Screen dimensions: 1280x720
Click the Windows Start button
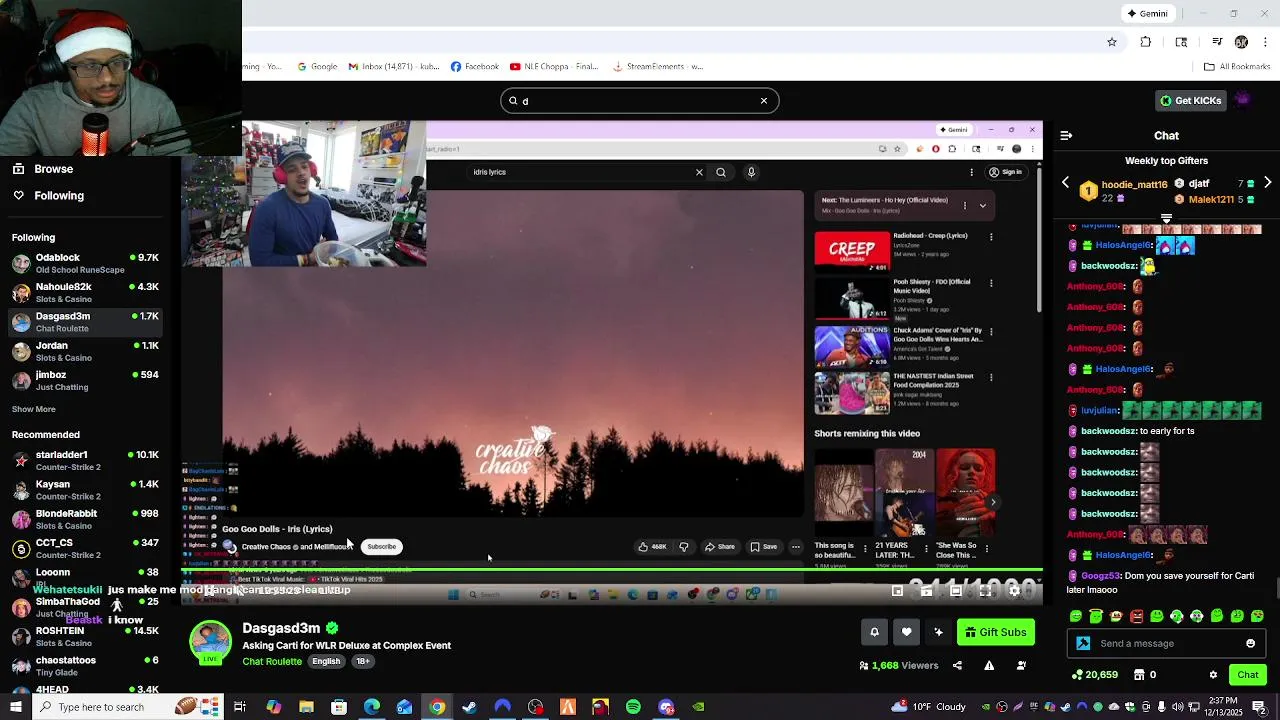[x=15, y=707]
